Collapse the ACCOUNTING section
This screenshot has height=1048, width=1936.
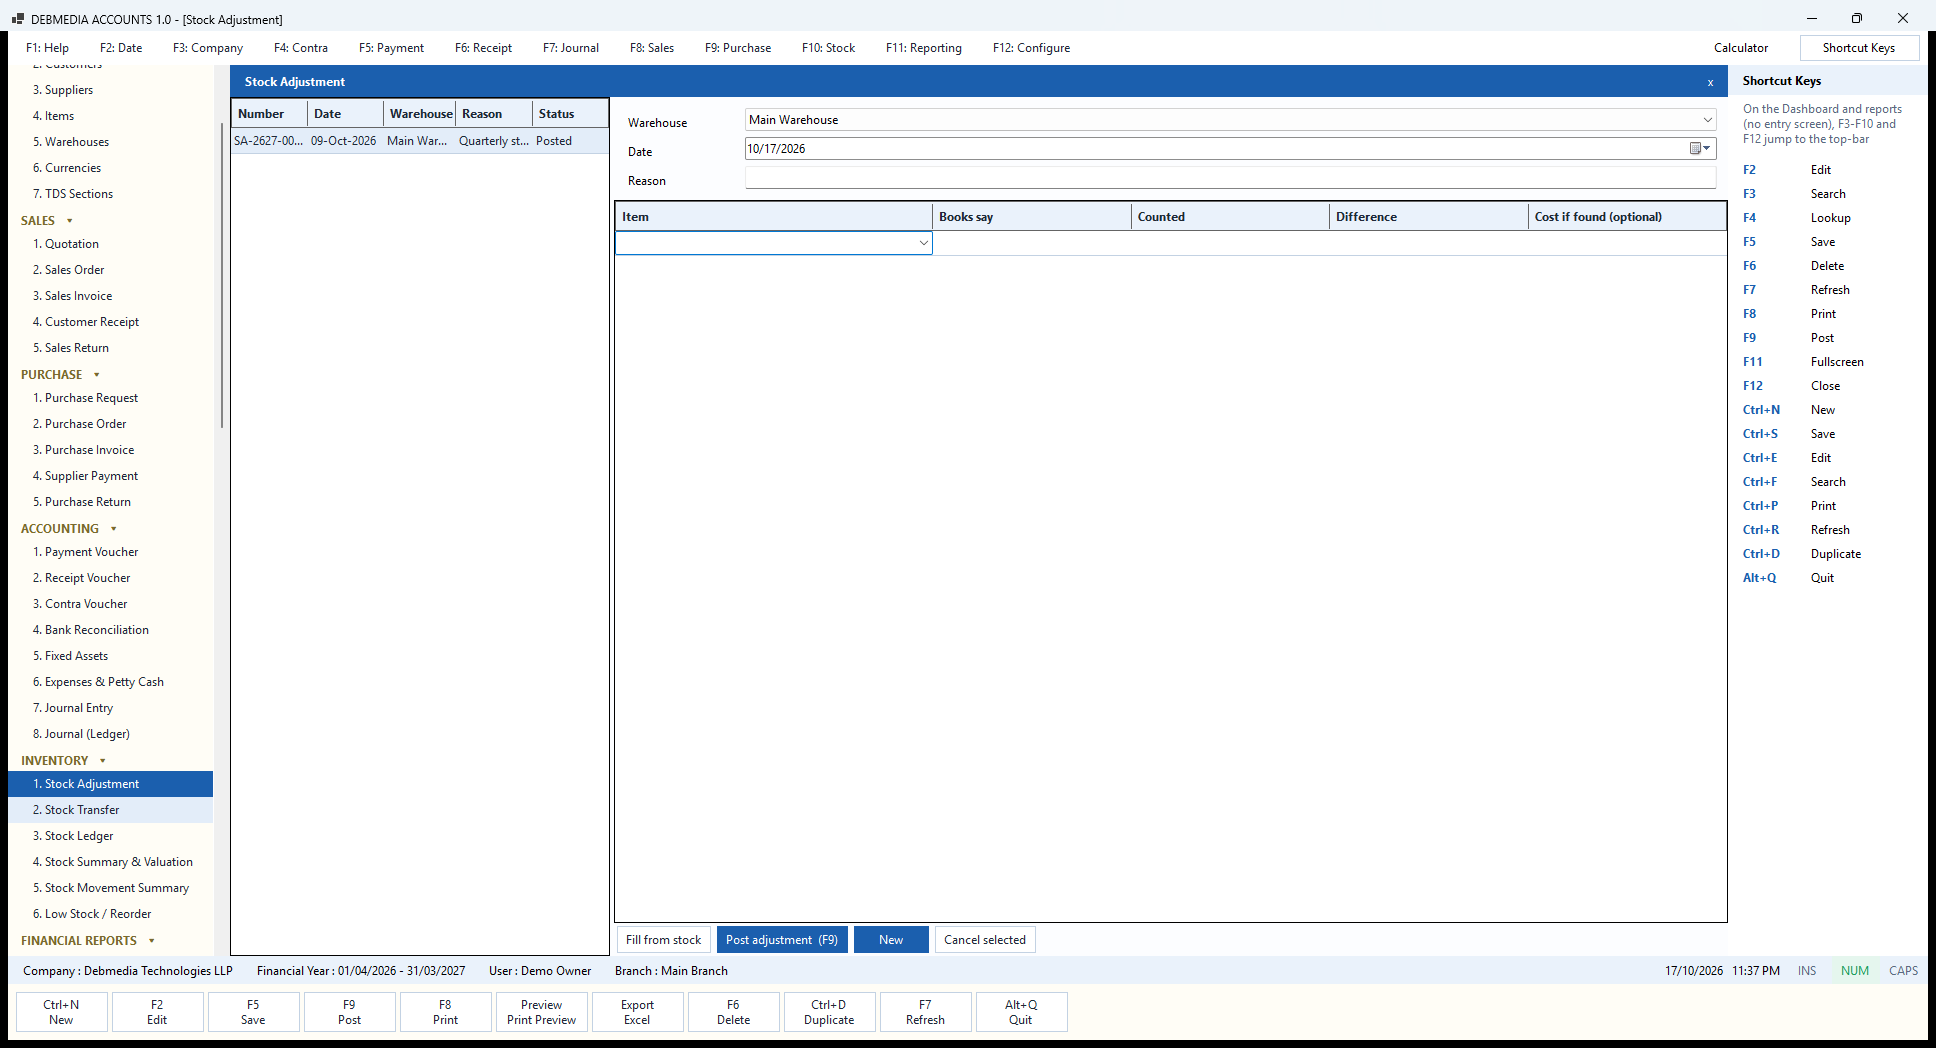(x=113, y=529)
